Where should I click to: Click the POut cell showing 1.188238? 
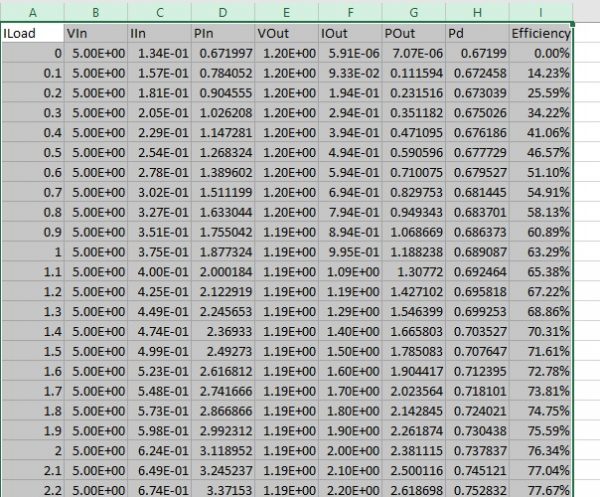point(414,250)
